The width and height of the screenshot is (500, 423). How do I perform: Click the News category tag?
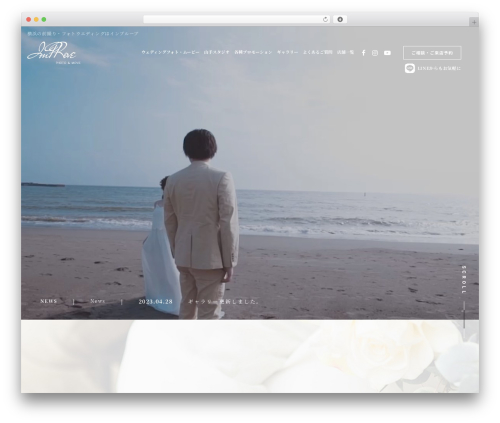[98, 301]
